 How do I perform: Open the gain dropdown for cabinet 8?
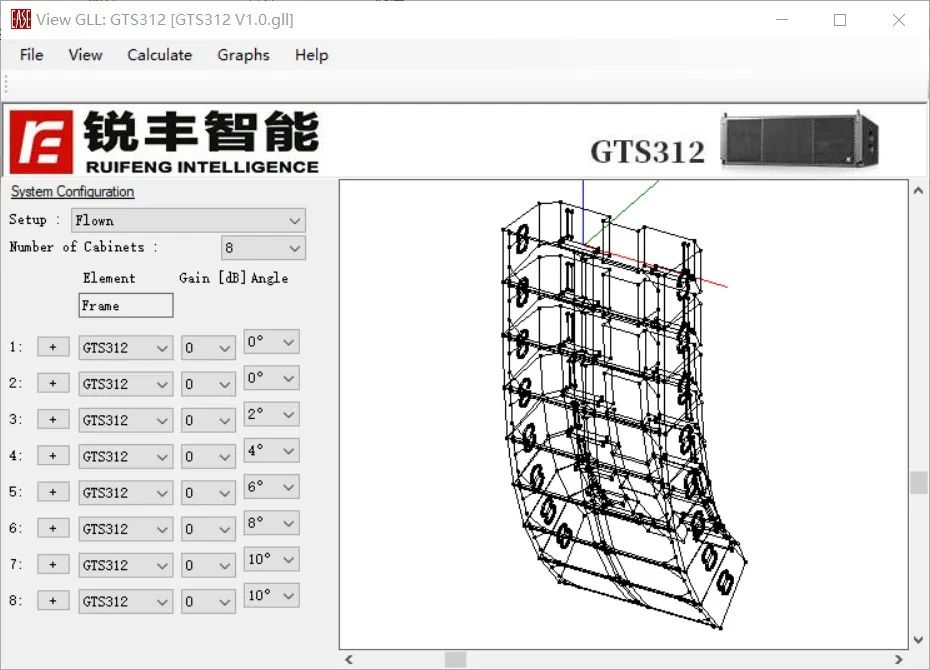coord(208,601)
